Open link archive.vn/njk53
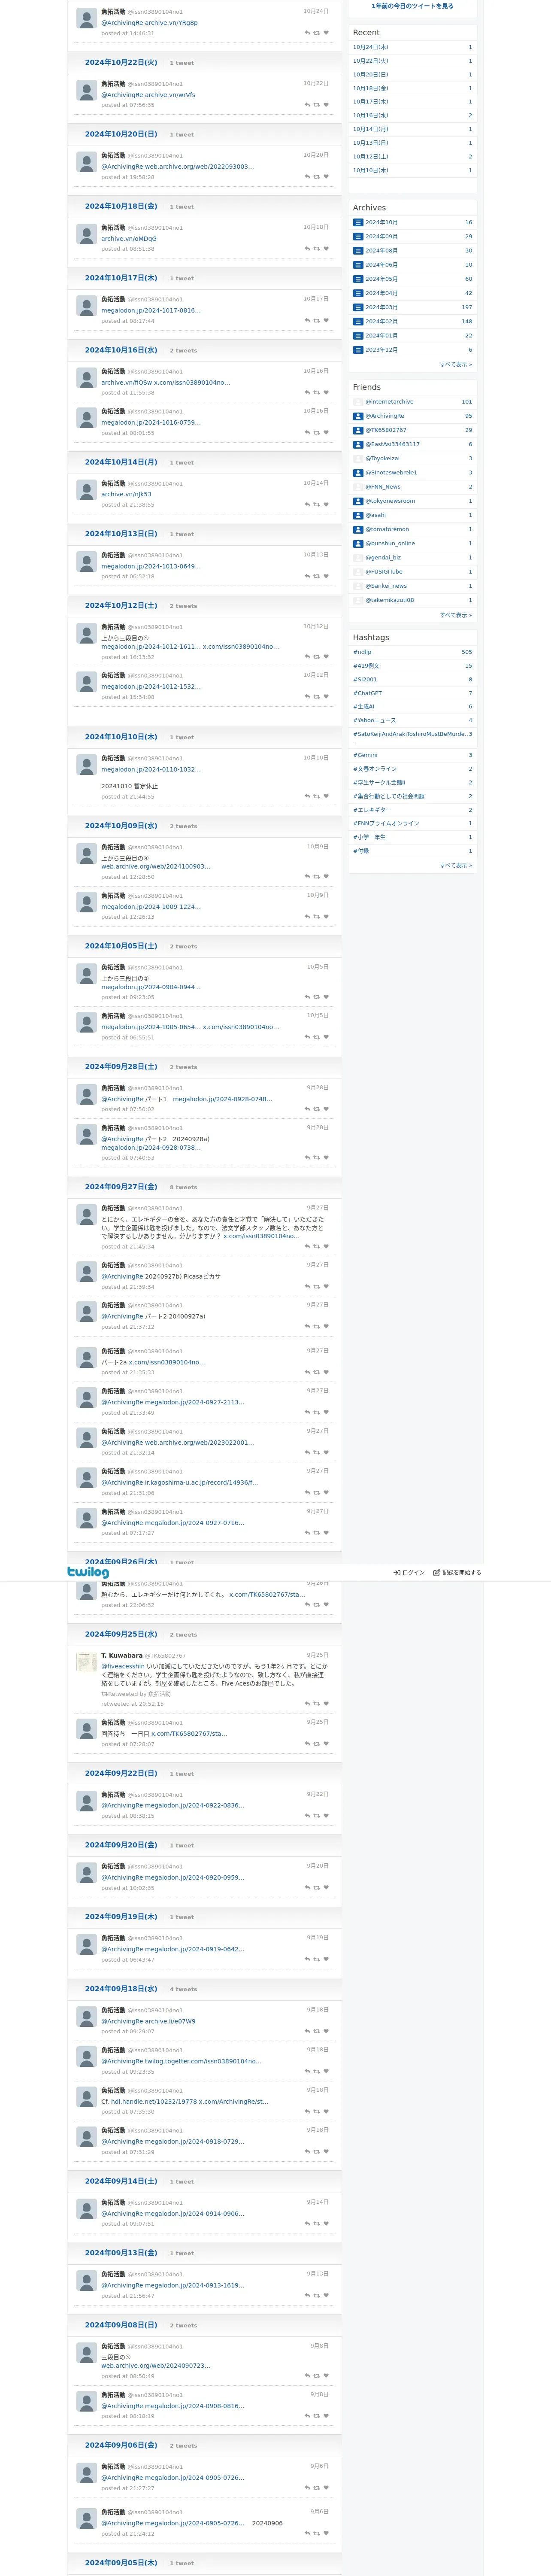This screenshot has width=551, height=2576. point(126,494)
